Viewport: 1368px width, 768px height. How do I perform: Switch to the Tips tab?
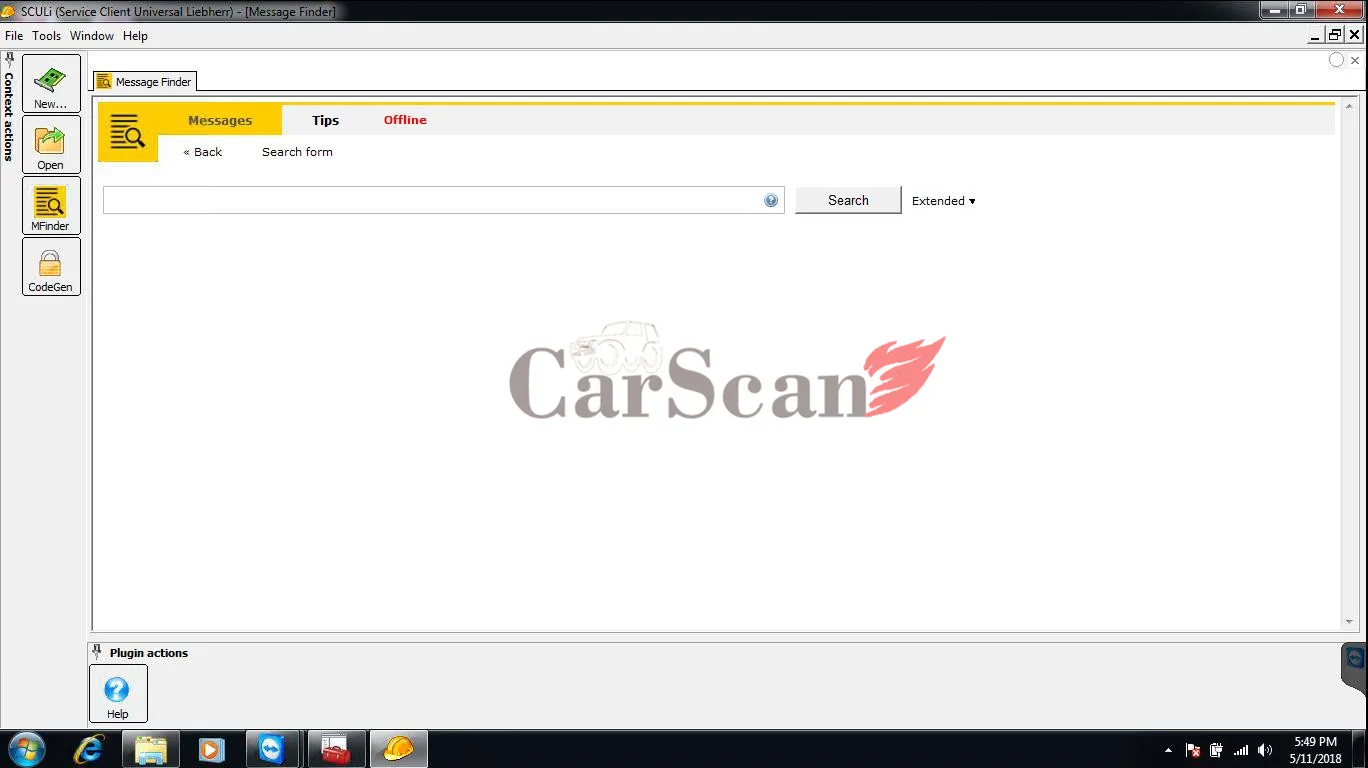325,120
